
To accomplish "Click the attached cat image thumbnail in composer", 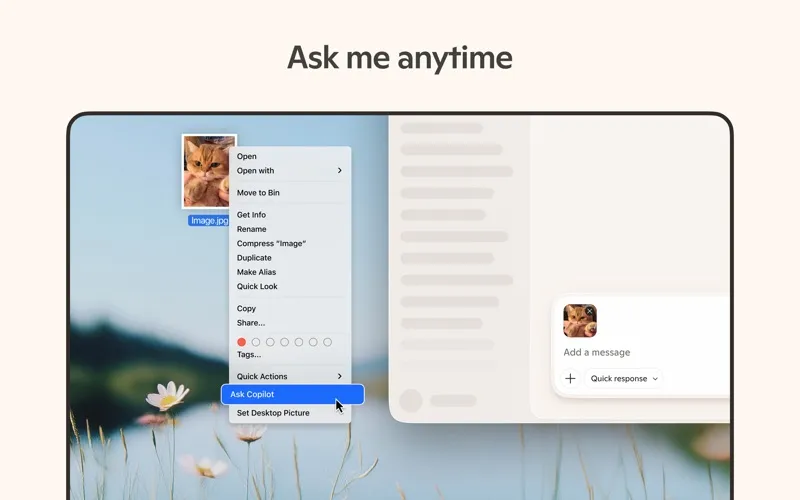I will 580,321.
